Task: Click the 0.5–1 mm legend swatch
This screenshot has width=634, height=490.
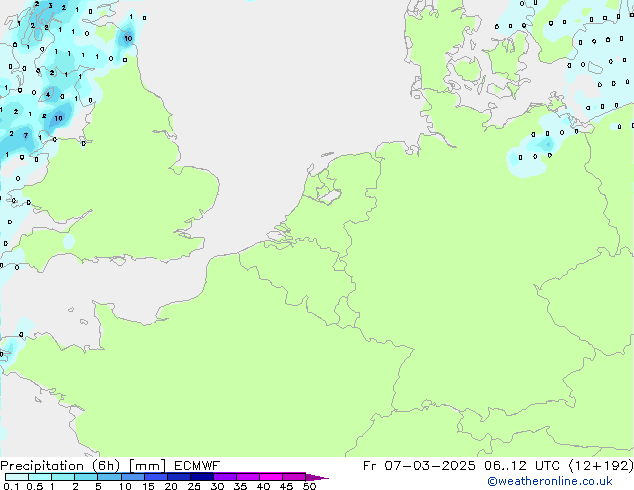Action: [40, 477]
